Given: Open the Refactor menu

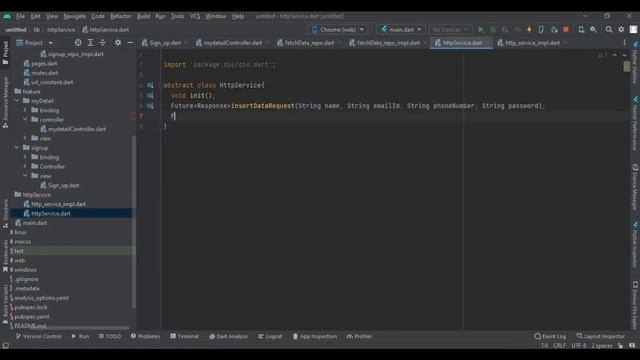Looking at the screenshot, I should (121, 16).
